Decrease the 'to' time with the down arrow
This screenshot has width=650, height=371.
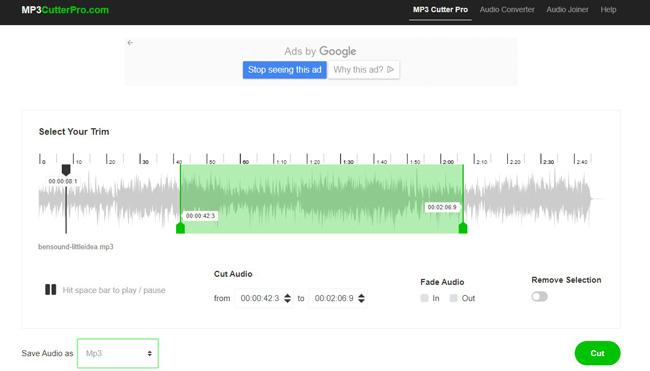pyautogui.click(x=361, y=301)
